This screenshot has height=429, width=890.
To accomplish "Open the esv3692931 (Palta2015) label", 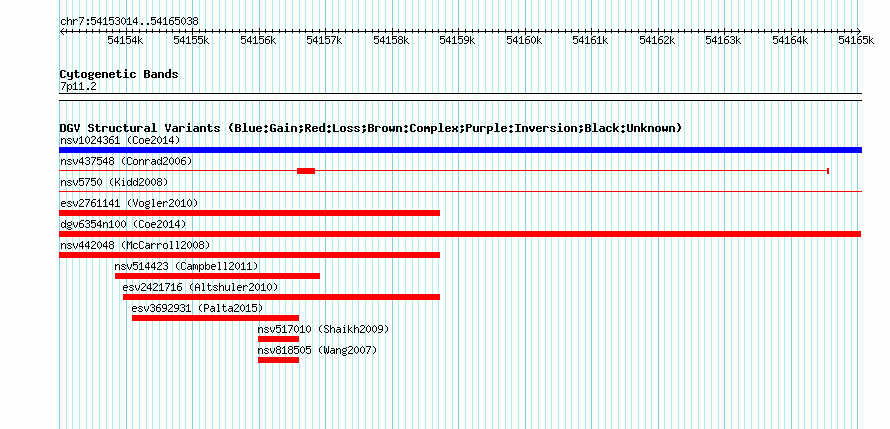I will tap(198, 308).
